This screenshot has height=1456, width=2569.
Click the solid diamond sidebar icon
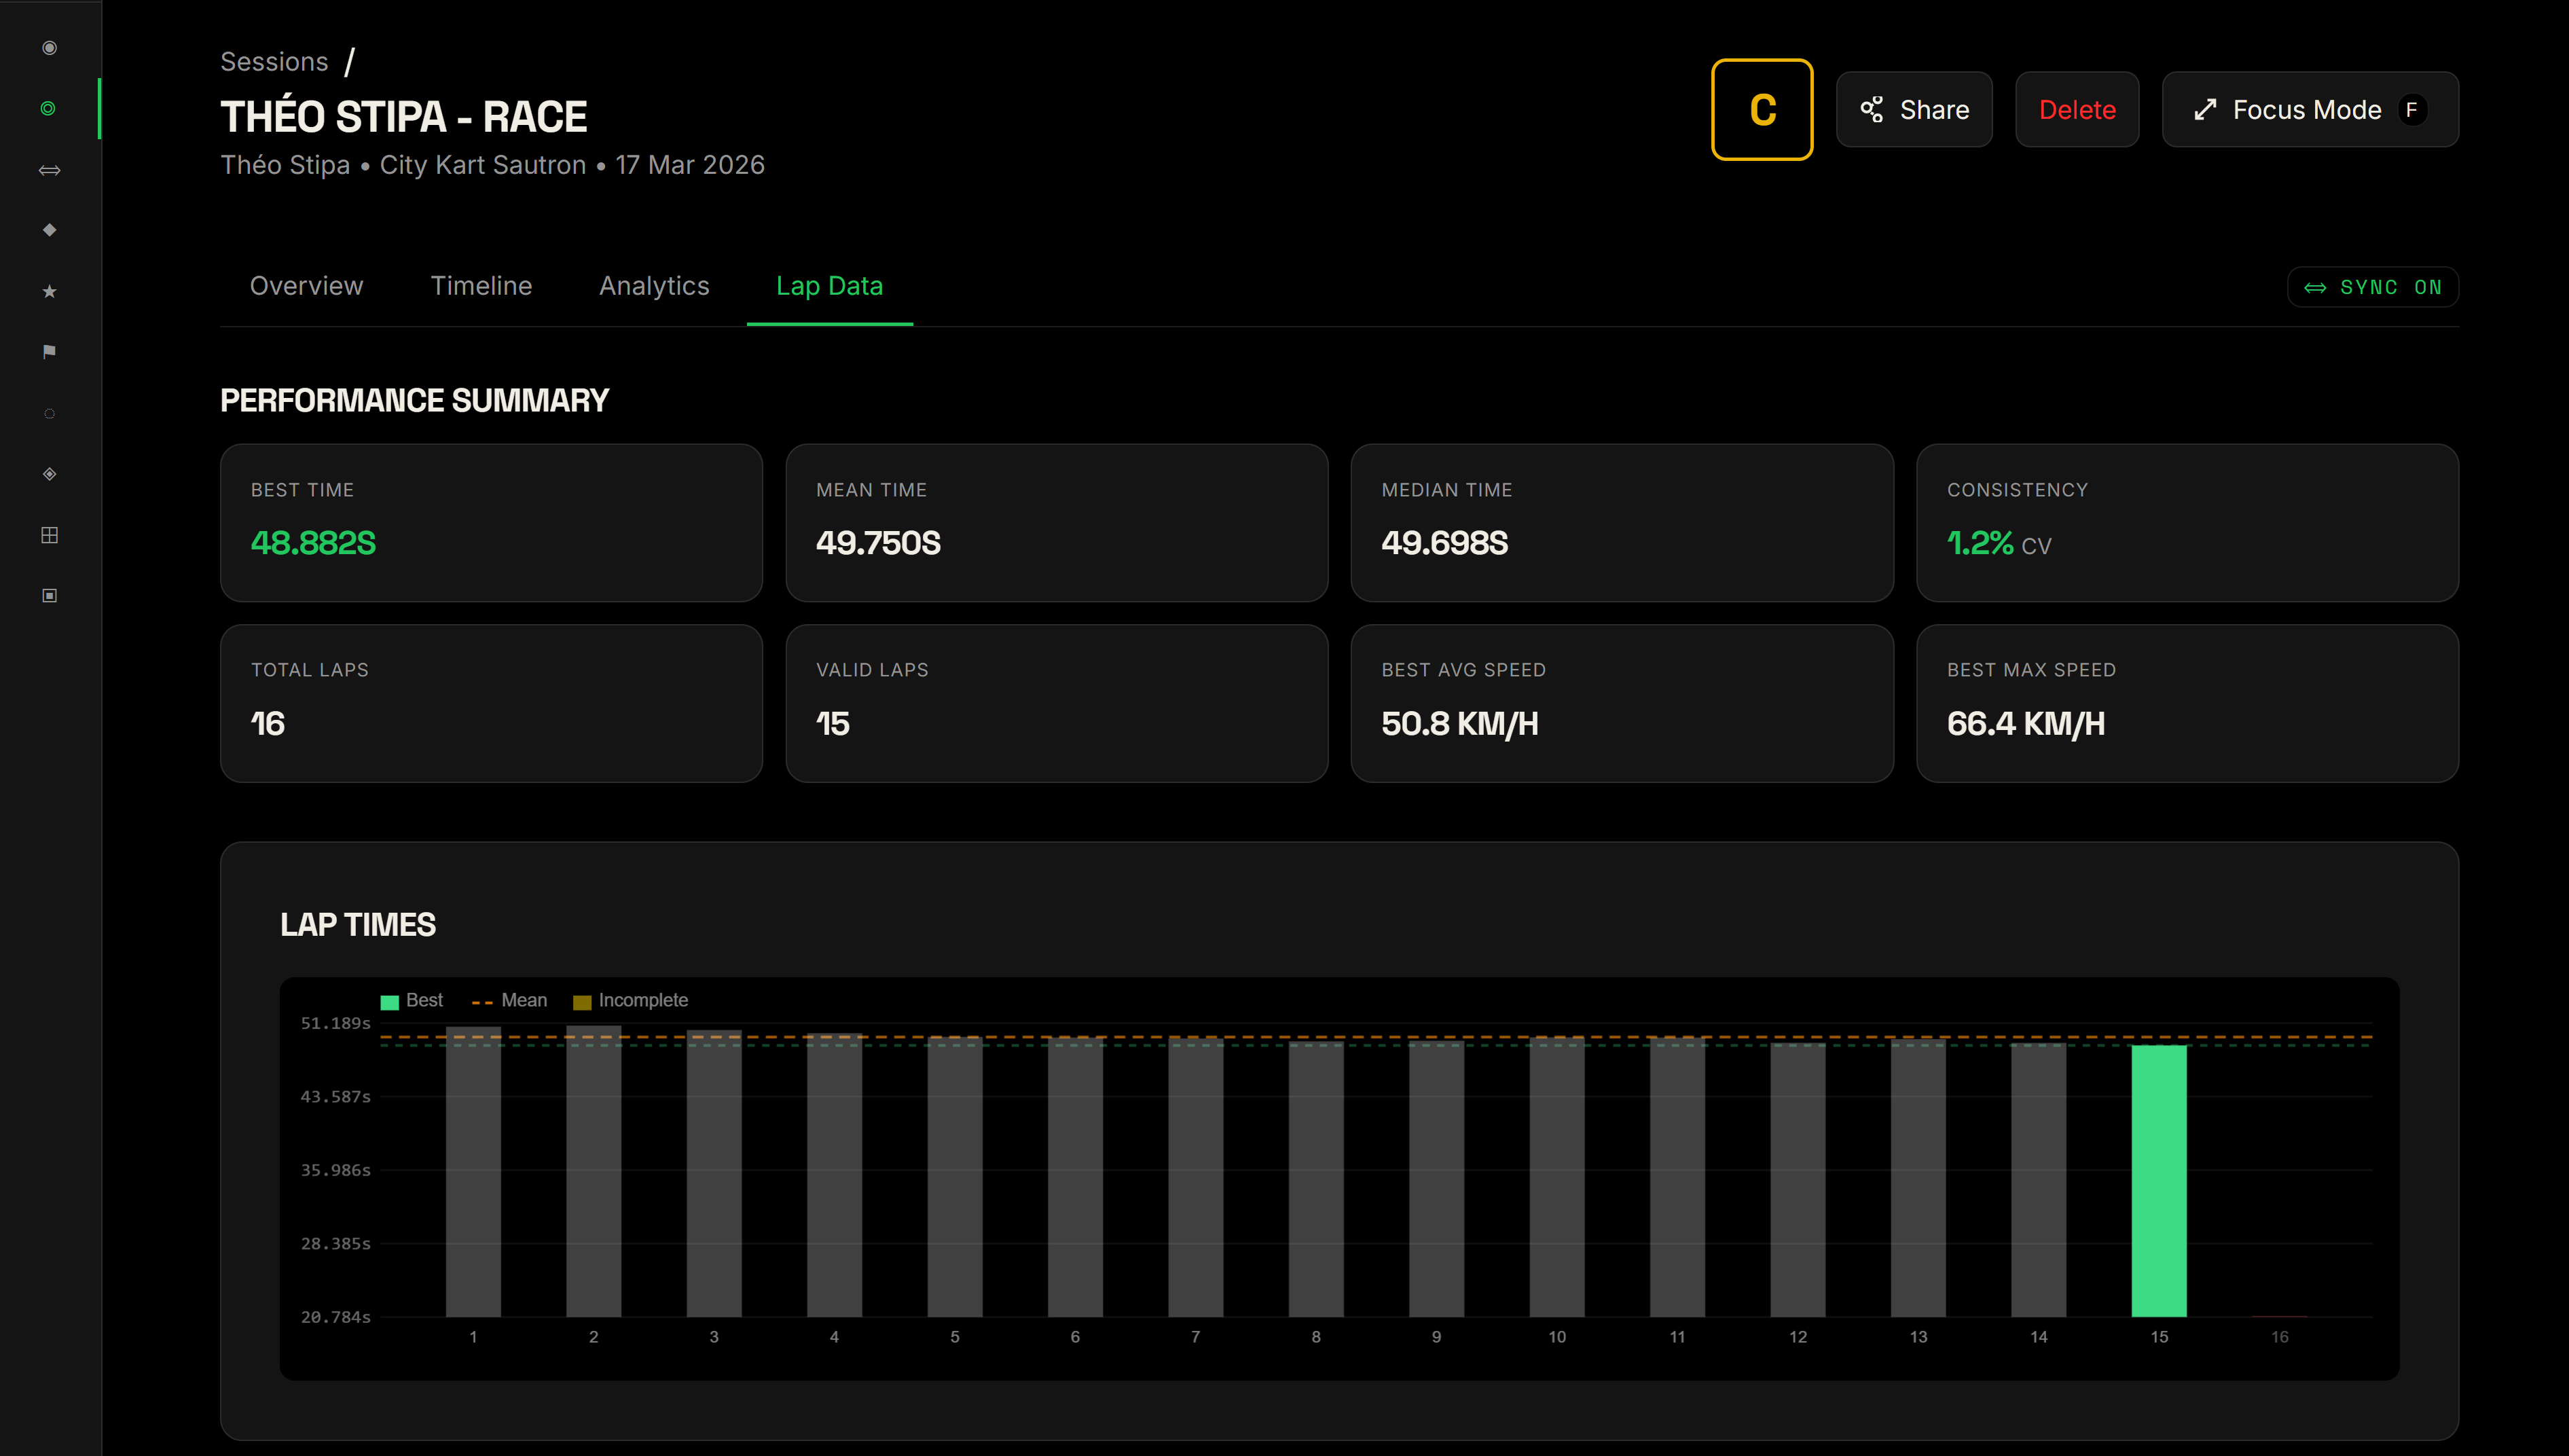tap(49, 230)
